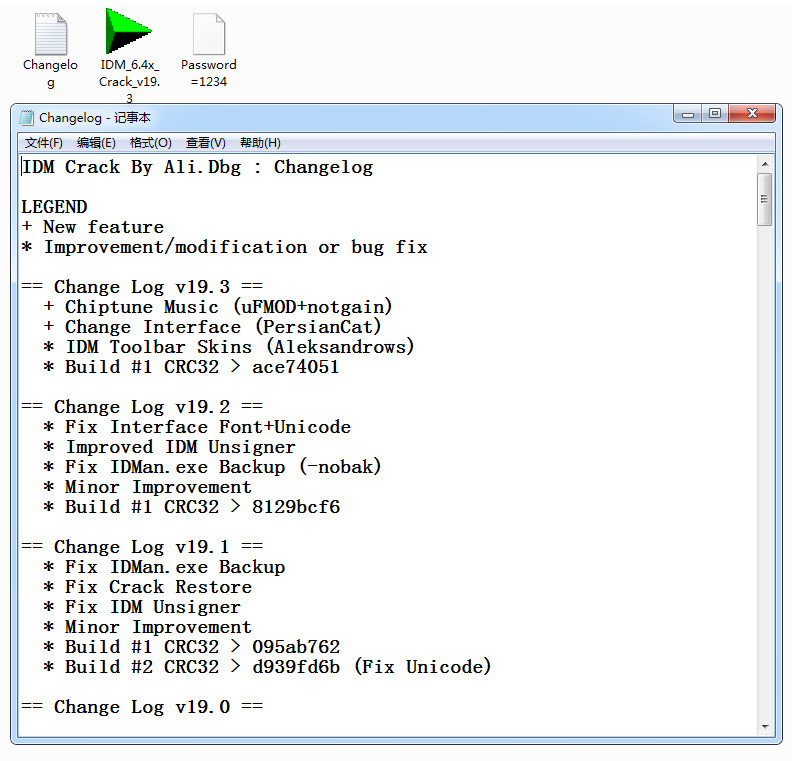Image resolution: width=792 pixels, height=761 pixels.
Task: Maximize the Changelog Notepad window
Action: click(x=715, y=114)
